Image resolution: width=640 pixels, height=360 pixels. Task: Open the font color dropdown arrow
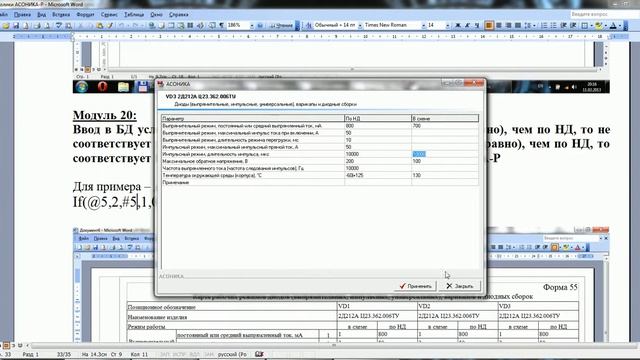point(620,26)
